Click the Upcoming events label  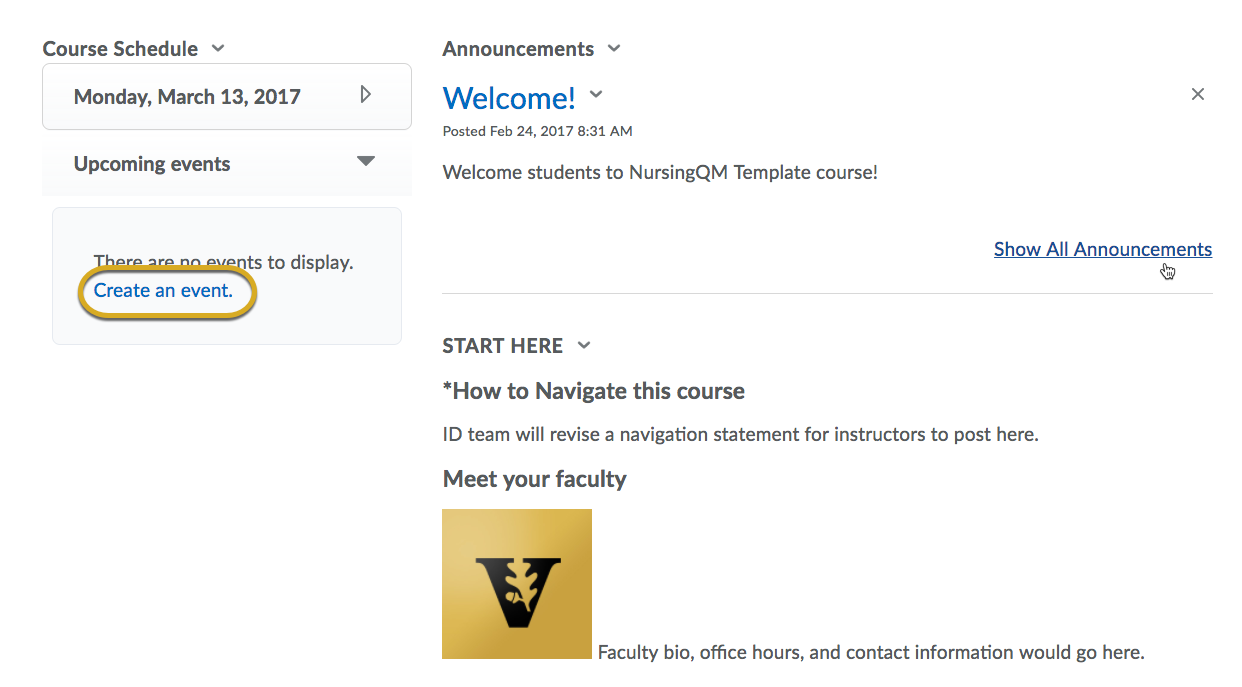click(x=152, y=164)
